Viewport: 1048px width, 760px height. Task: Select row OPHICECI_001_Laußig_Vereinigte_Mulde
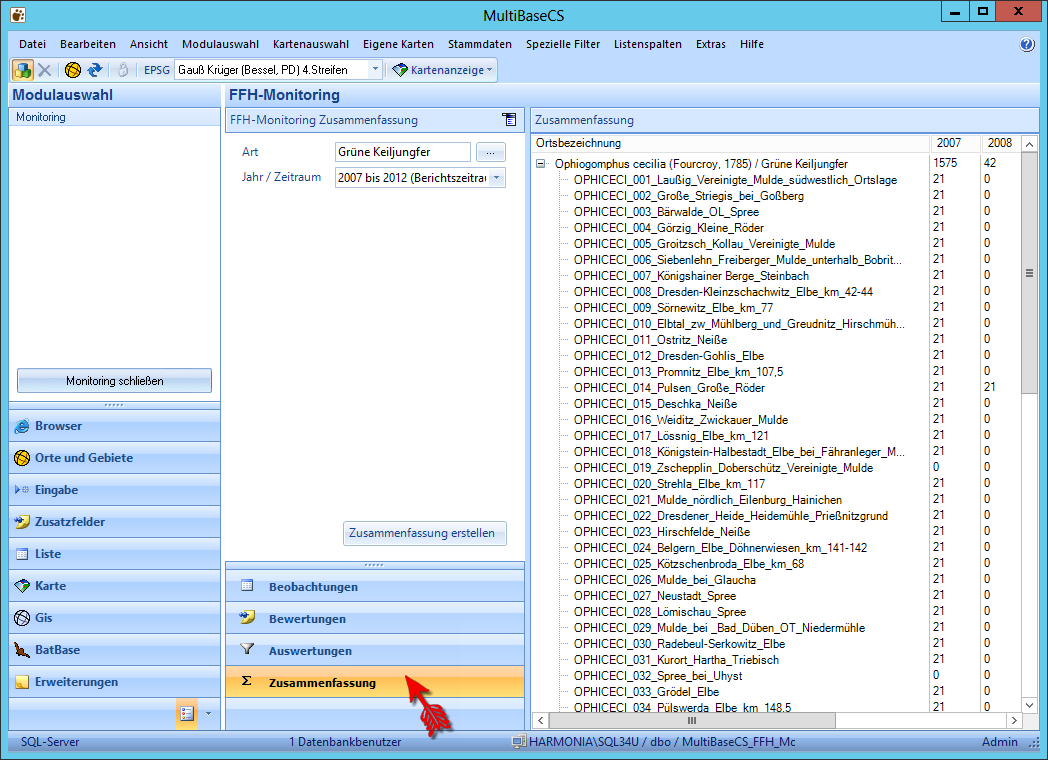click(735, 180)
